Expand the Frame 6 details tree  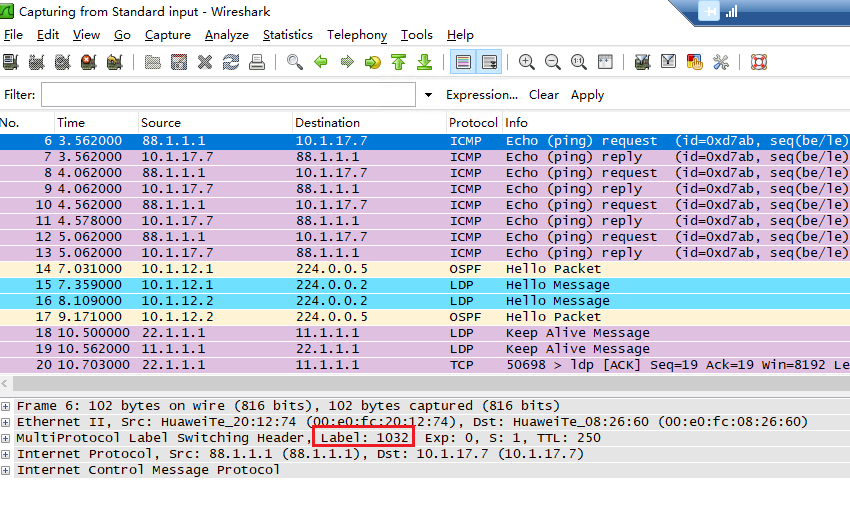click(x=5, y=406)
